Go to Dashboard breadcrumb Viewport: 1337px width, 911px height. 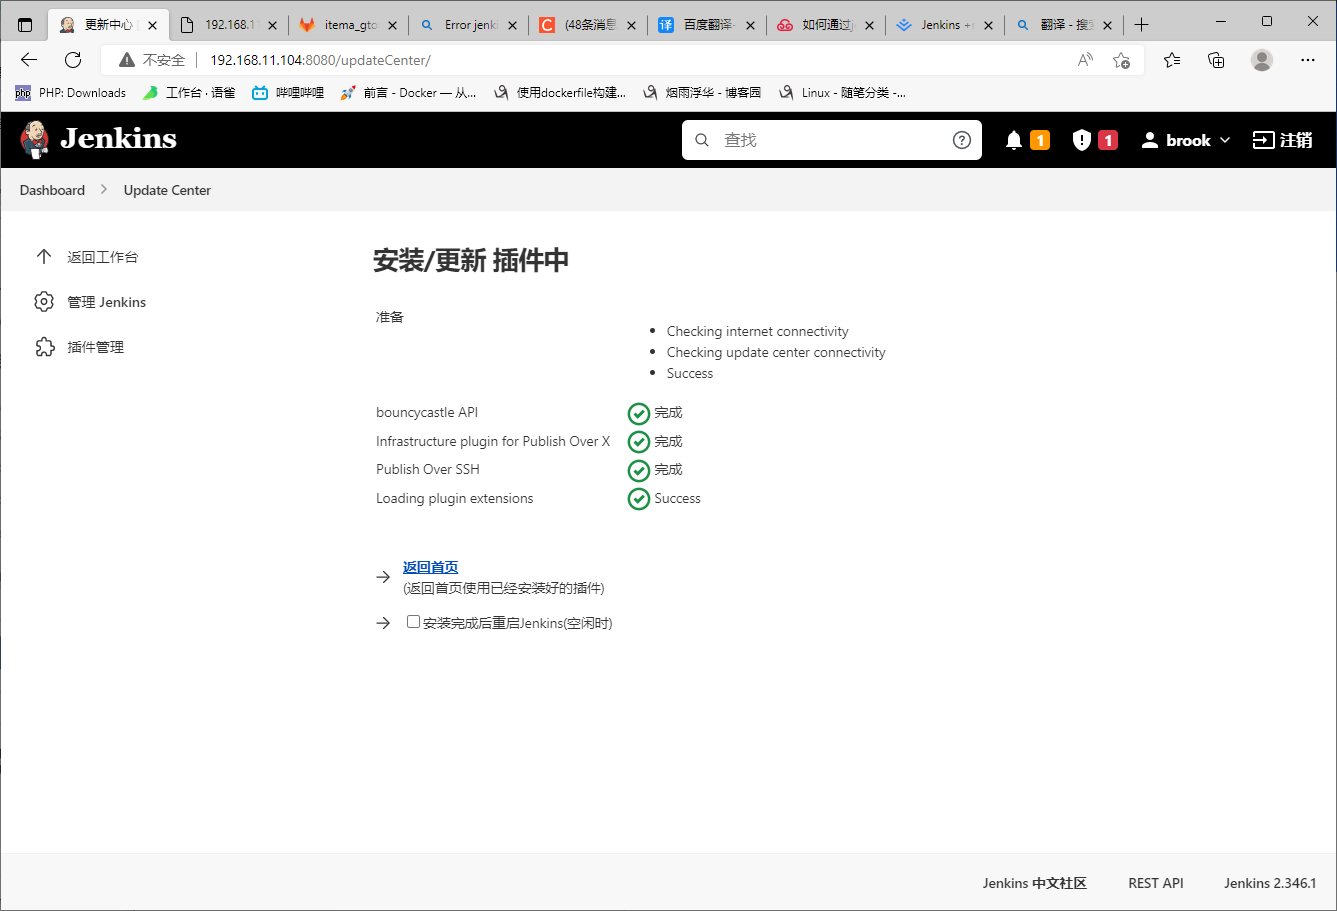click(x=52, y=190)
